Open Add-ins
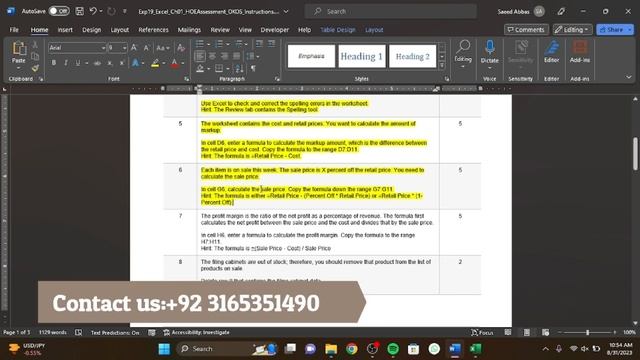This screenshot has width=640, height=360. tap(580, 52)
